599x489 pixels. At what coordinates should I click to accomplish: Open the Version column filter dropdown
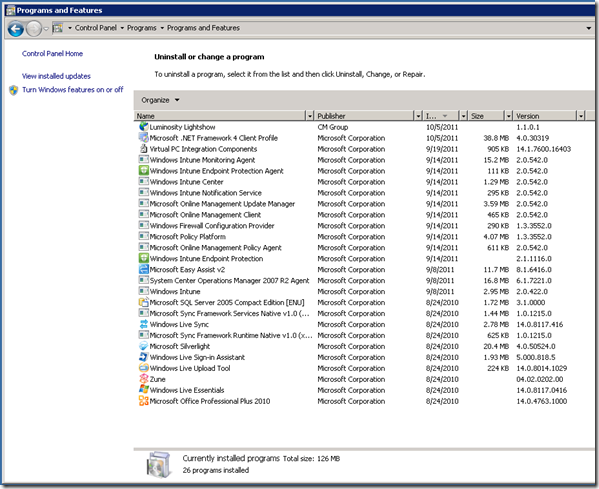point(581,116)
